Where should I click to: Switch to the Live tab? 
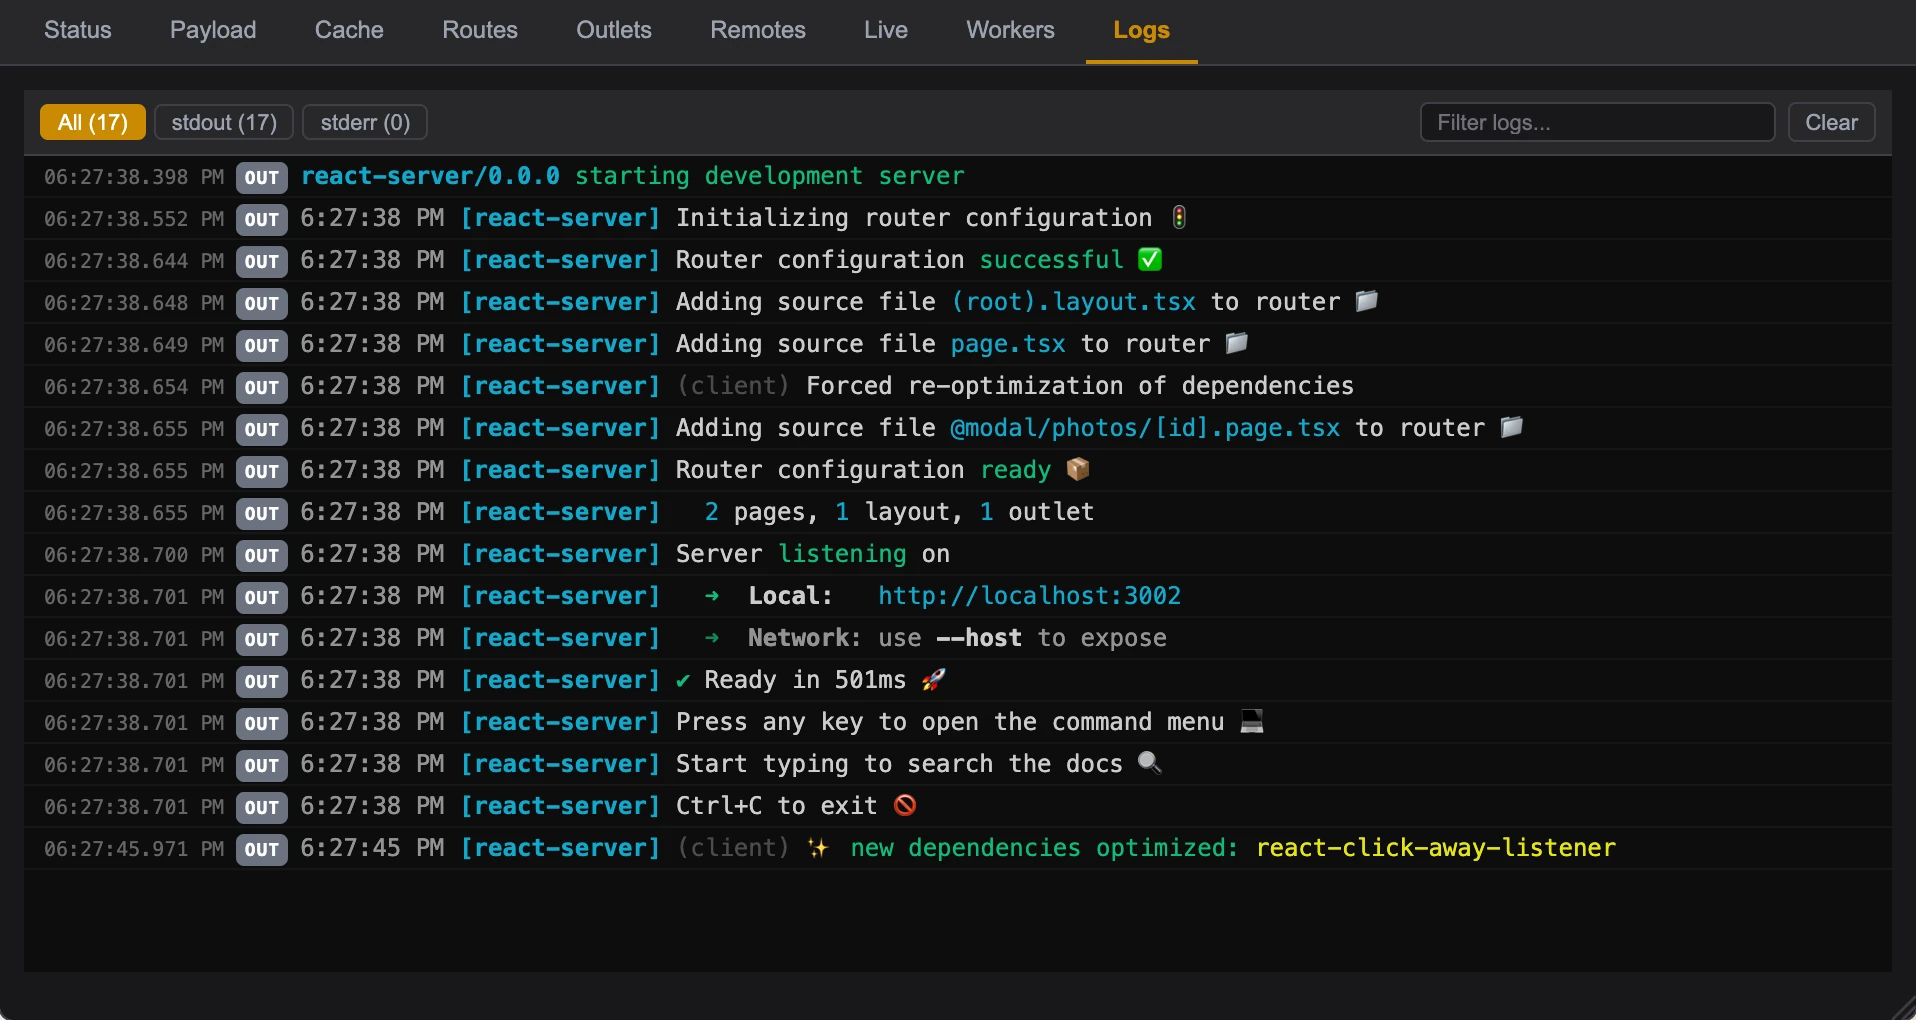tap(886, 30)
